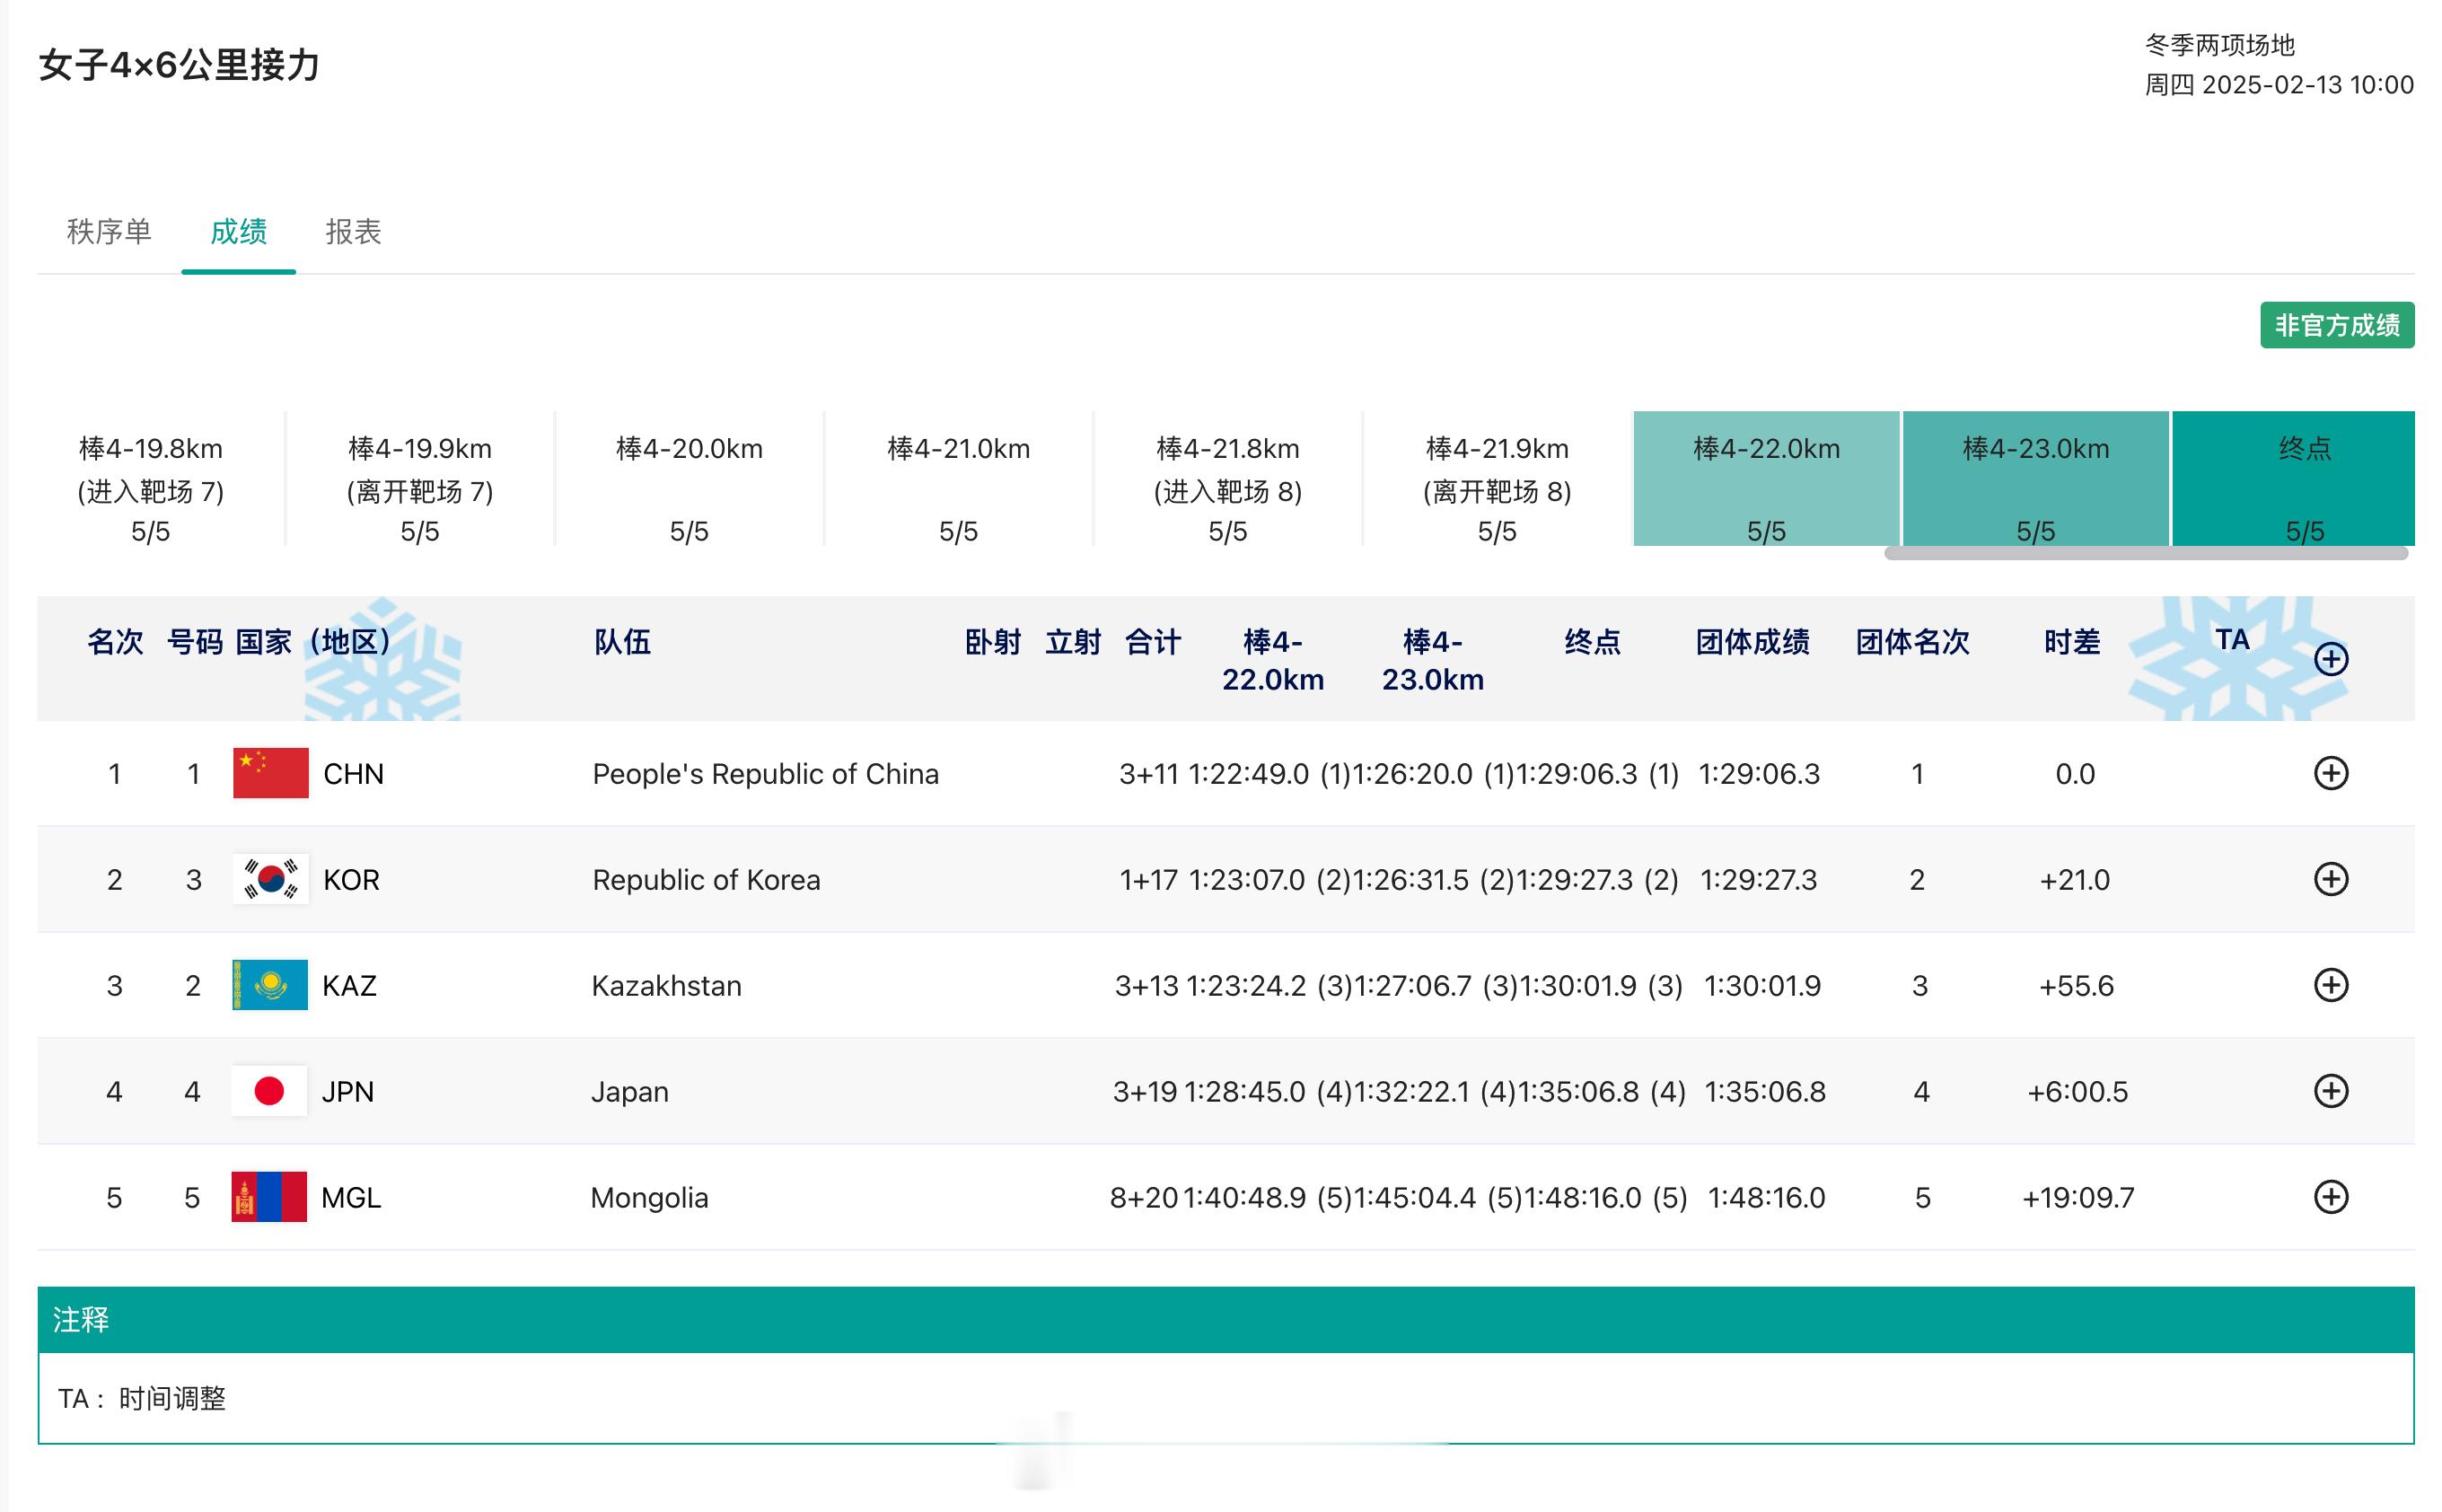Click the TA column header
This screenshot has width=2442, height=1512.
pyautogui.click(x=2232, y=640)
